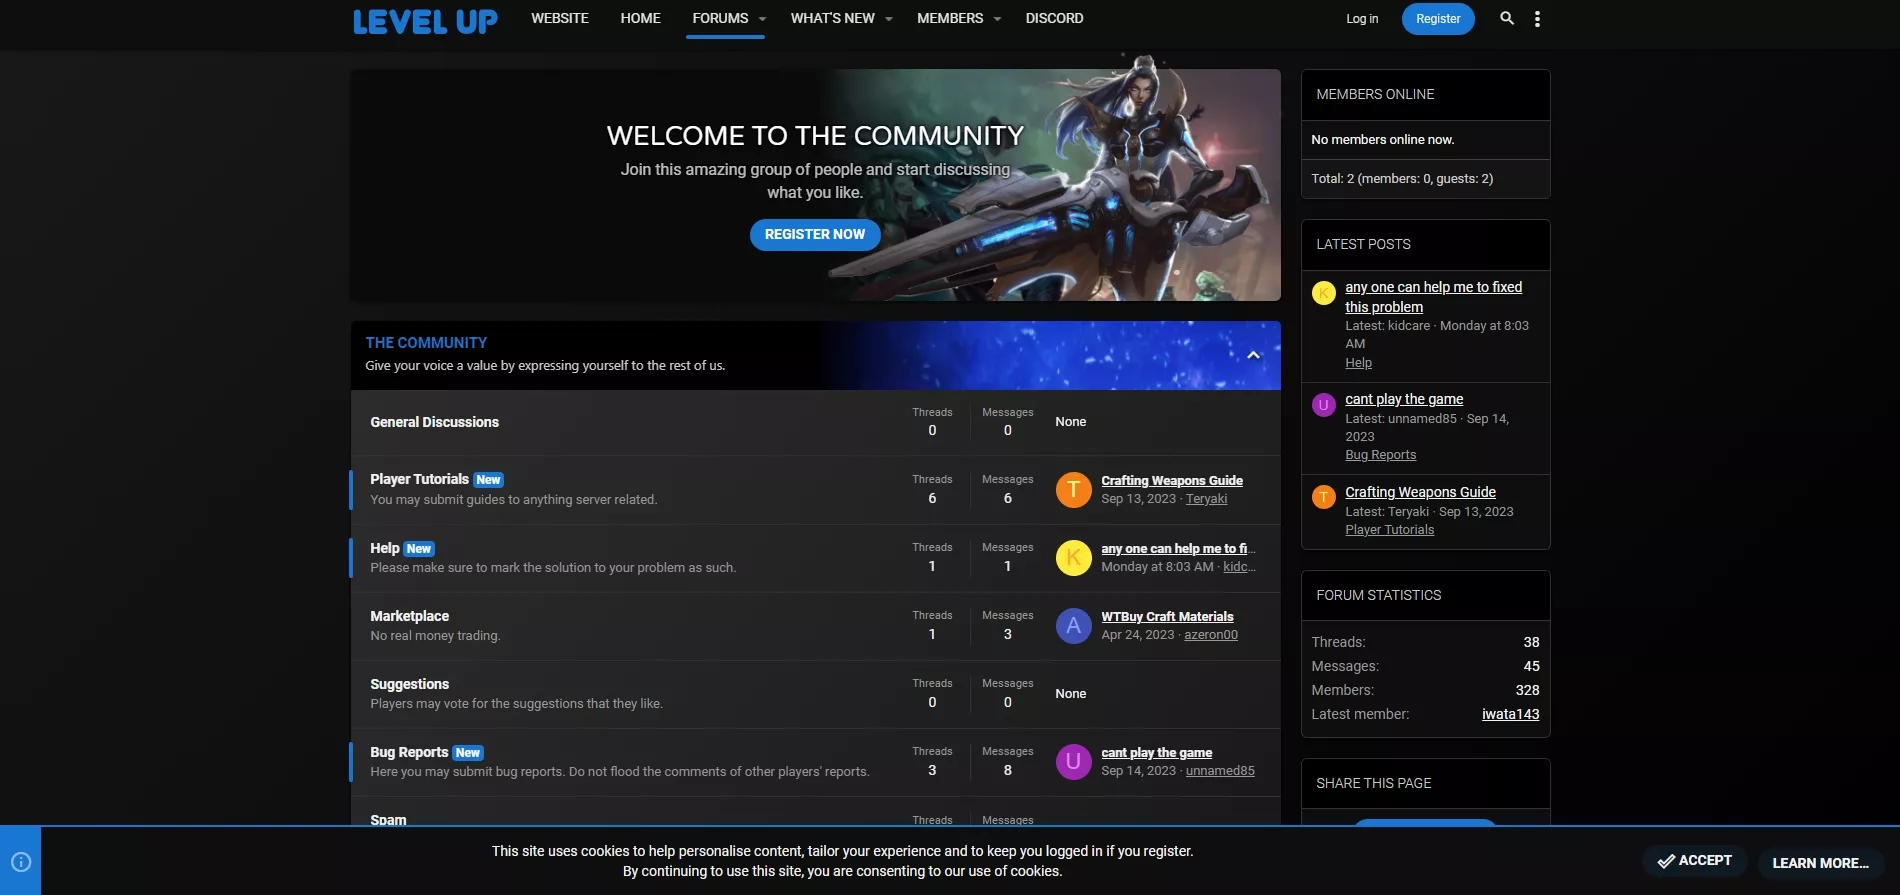Click the purple U avatar in Bug Reports row
Screen dimensions: 1900x895
[x=1073, y=761]
